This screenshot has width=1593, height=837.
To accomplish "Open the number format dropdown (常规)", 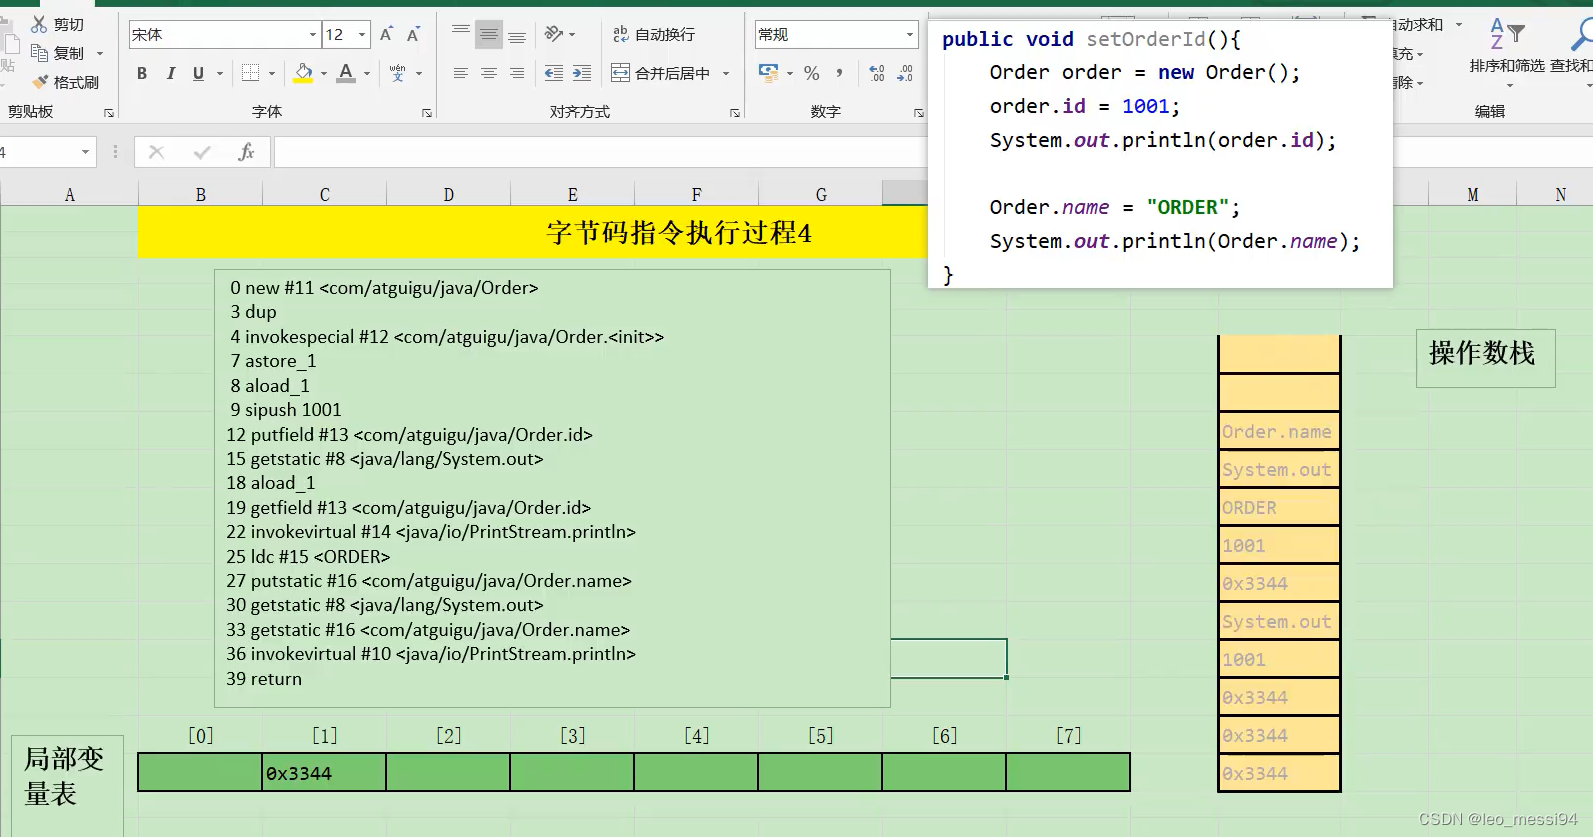I will point(909,34).
